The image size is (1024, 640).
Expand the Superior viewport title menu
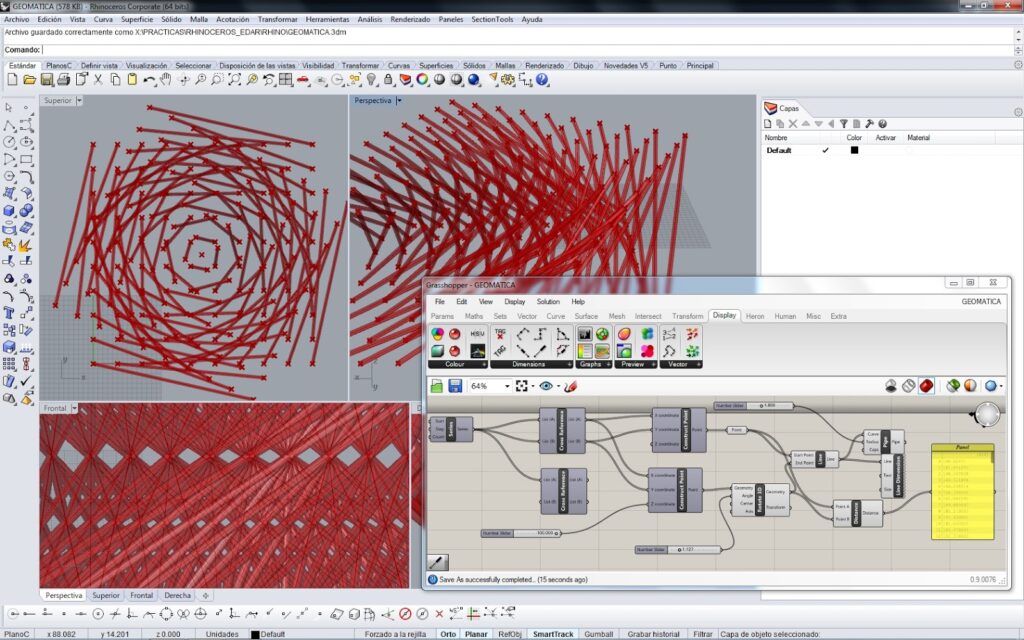[79, 101]
